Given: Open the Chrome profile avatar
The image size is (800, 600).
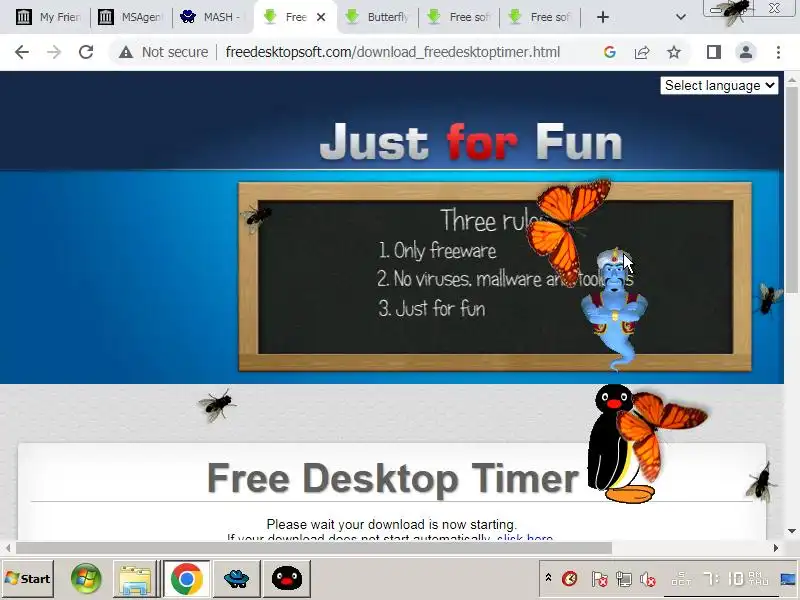Looking at the screenshot, I should [746, 52].
